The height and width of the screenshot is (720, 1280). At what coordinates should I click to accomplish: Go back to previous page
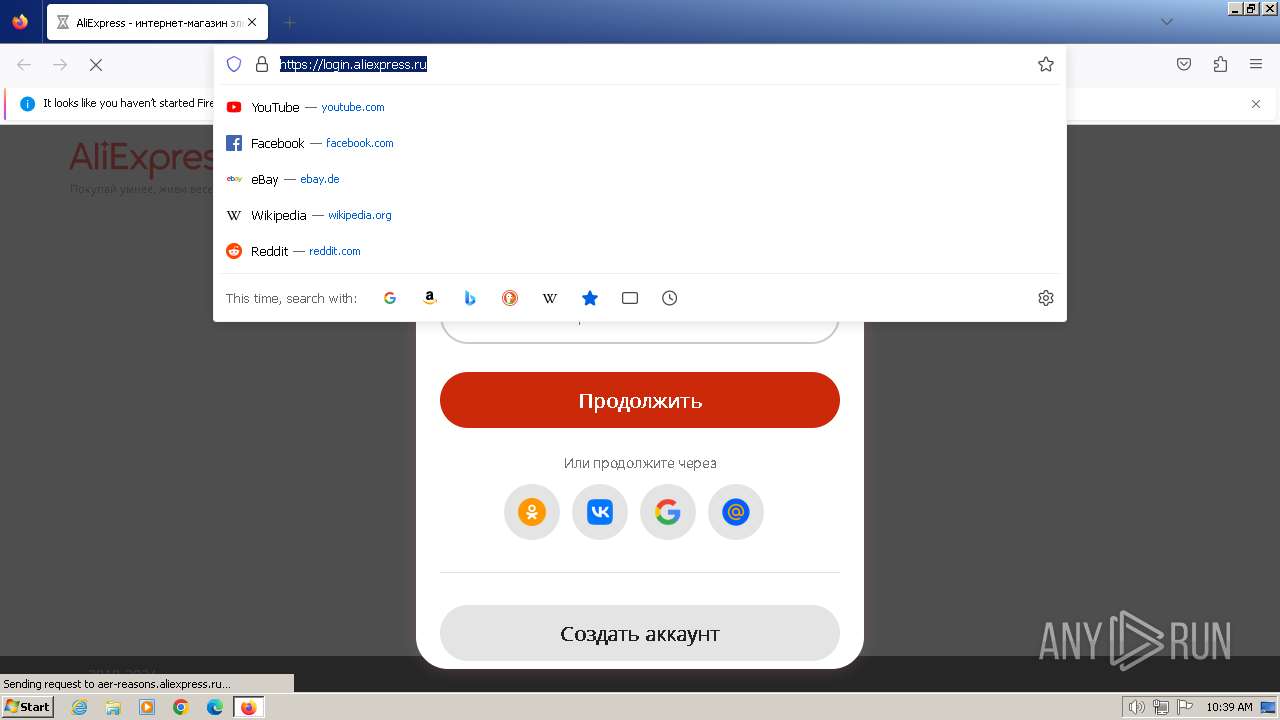tap(24, 64)
